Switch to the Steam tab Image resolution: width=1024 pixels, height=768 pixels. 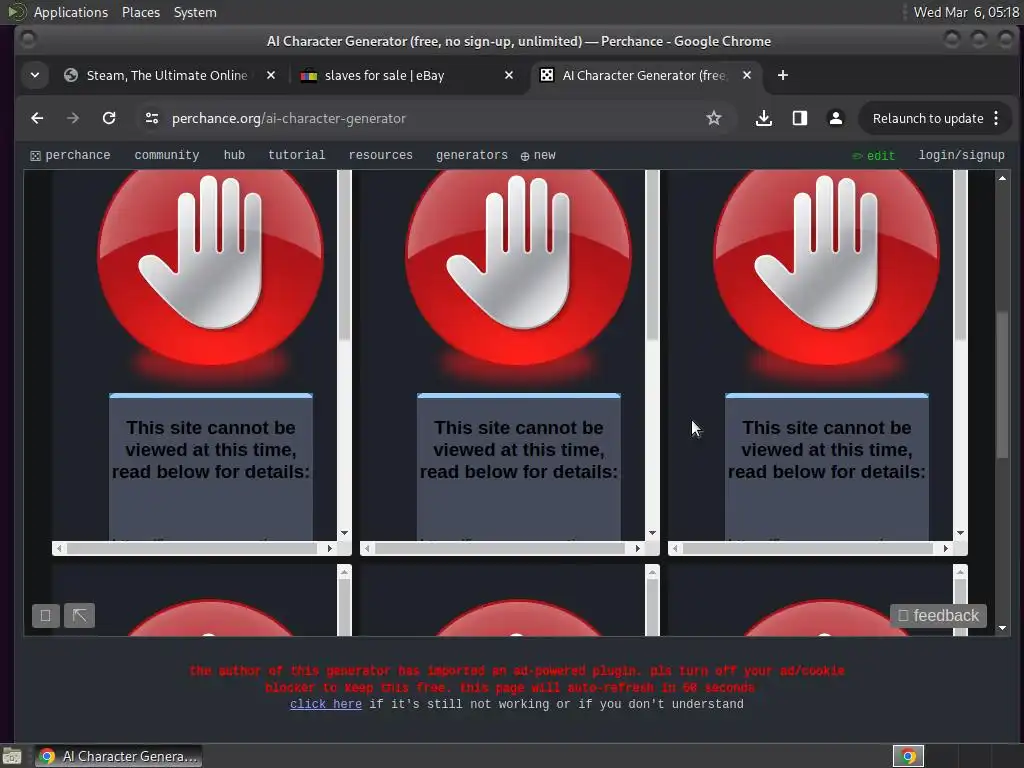coord(167,75)
